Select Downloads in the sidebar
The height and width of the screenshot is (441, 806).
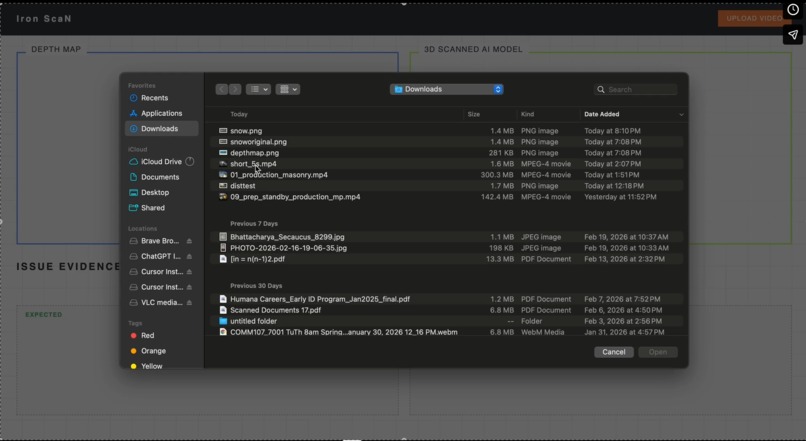pyautogui.click(x=161, y=128)
